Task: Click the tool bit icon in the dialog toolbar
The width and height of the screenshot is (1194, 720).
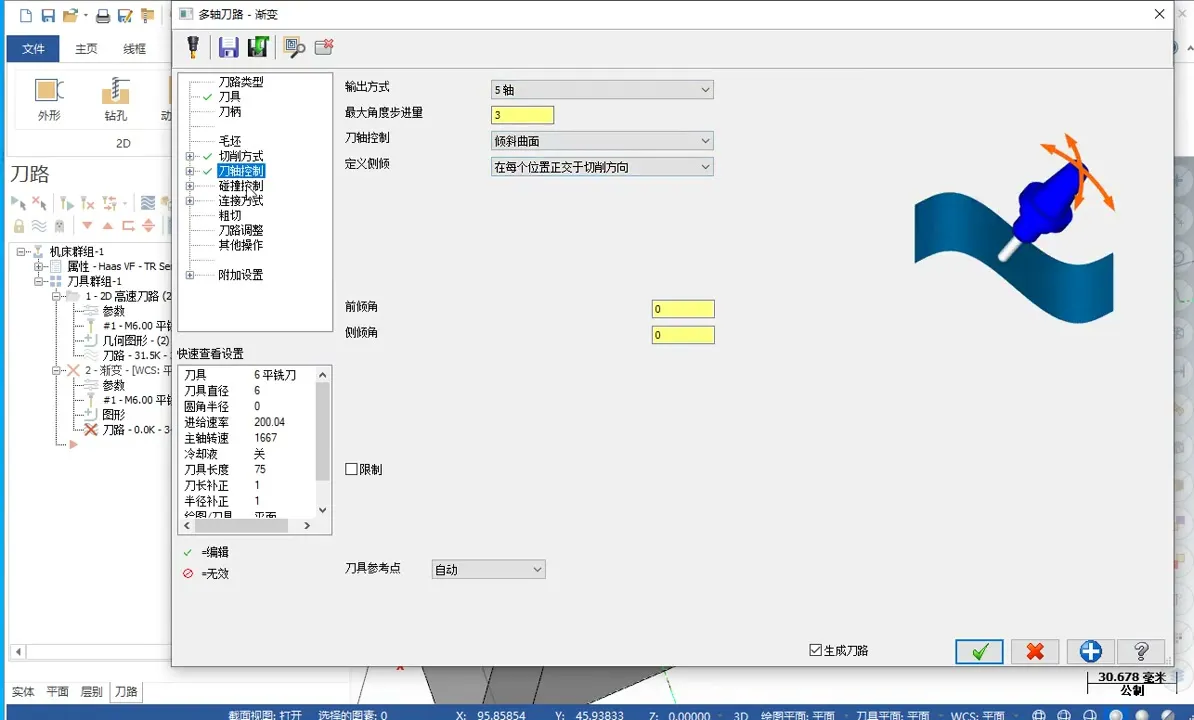Action: tap(194, 46)
